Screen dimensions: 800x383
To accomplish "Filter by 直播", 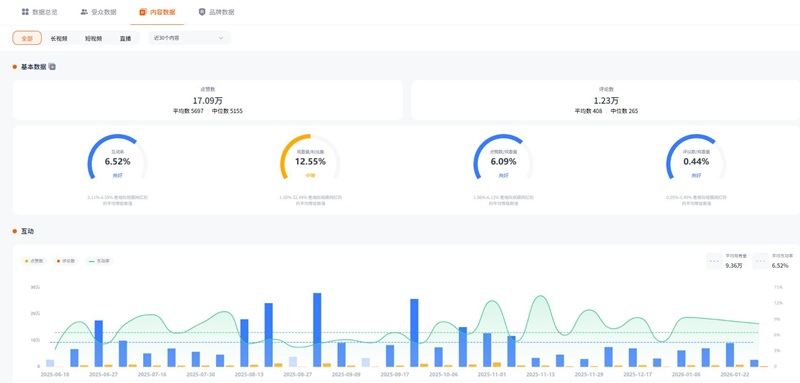I will pyautogui.click(x=126, y=38).
